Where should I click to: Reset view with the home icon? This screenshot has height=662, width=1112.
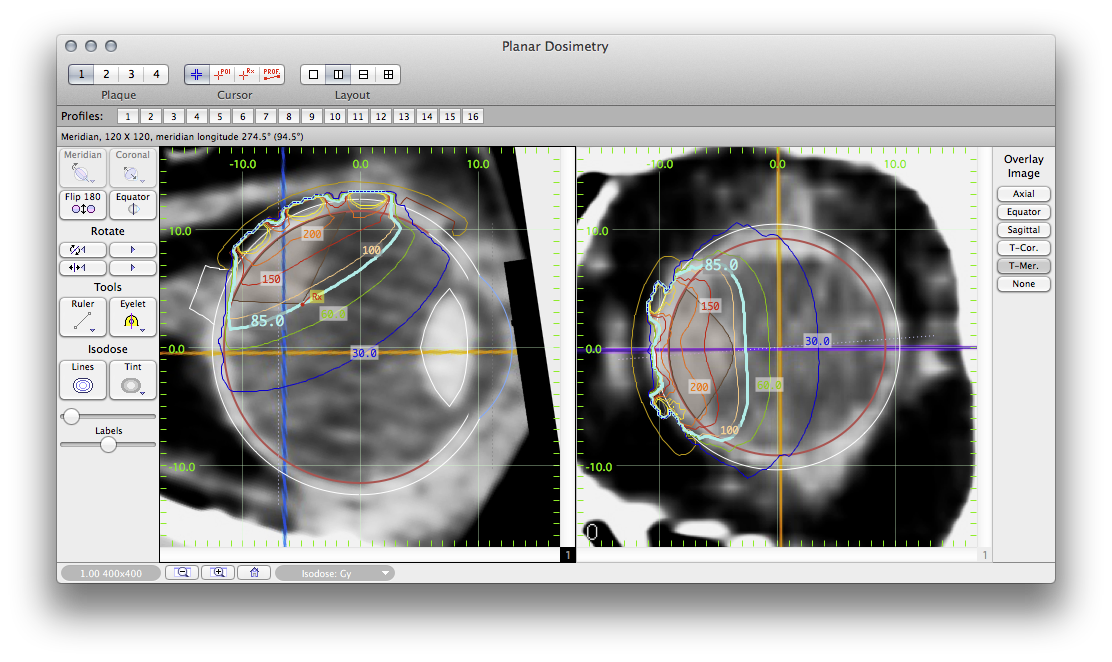click(254, 573)
